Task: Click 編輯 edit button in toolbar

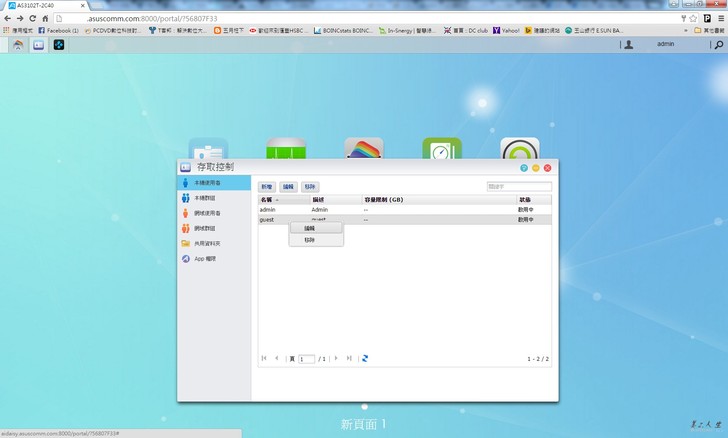Action: tap(288, 187)
